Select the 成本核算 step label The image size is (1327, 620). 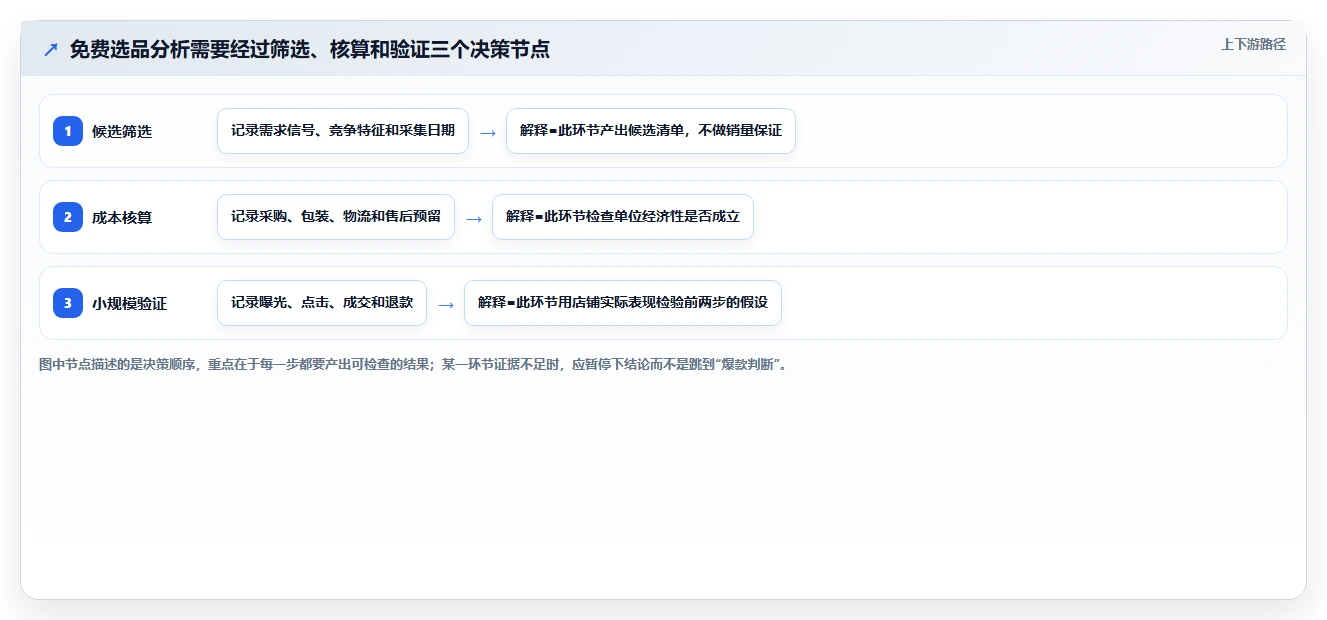pyautogui.click(x=122, y=217)
